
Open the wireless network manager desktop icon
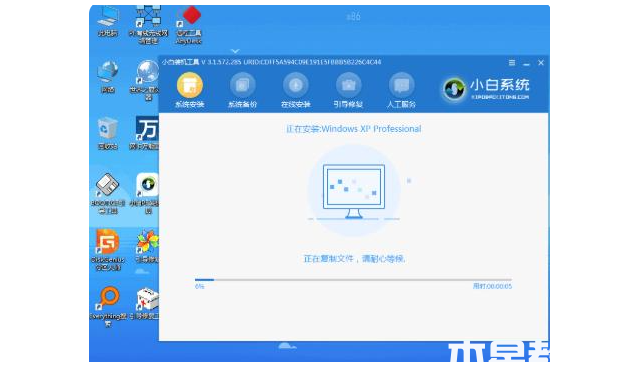148,25
